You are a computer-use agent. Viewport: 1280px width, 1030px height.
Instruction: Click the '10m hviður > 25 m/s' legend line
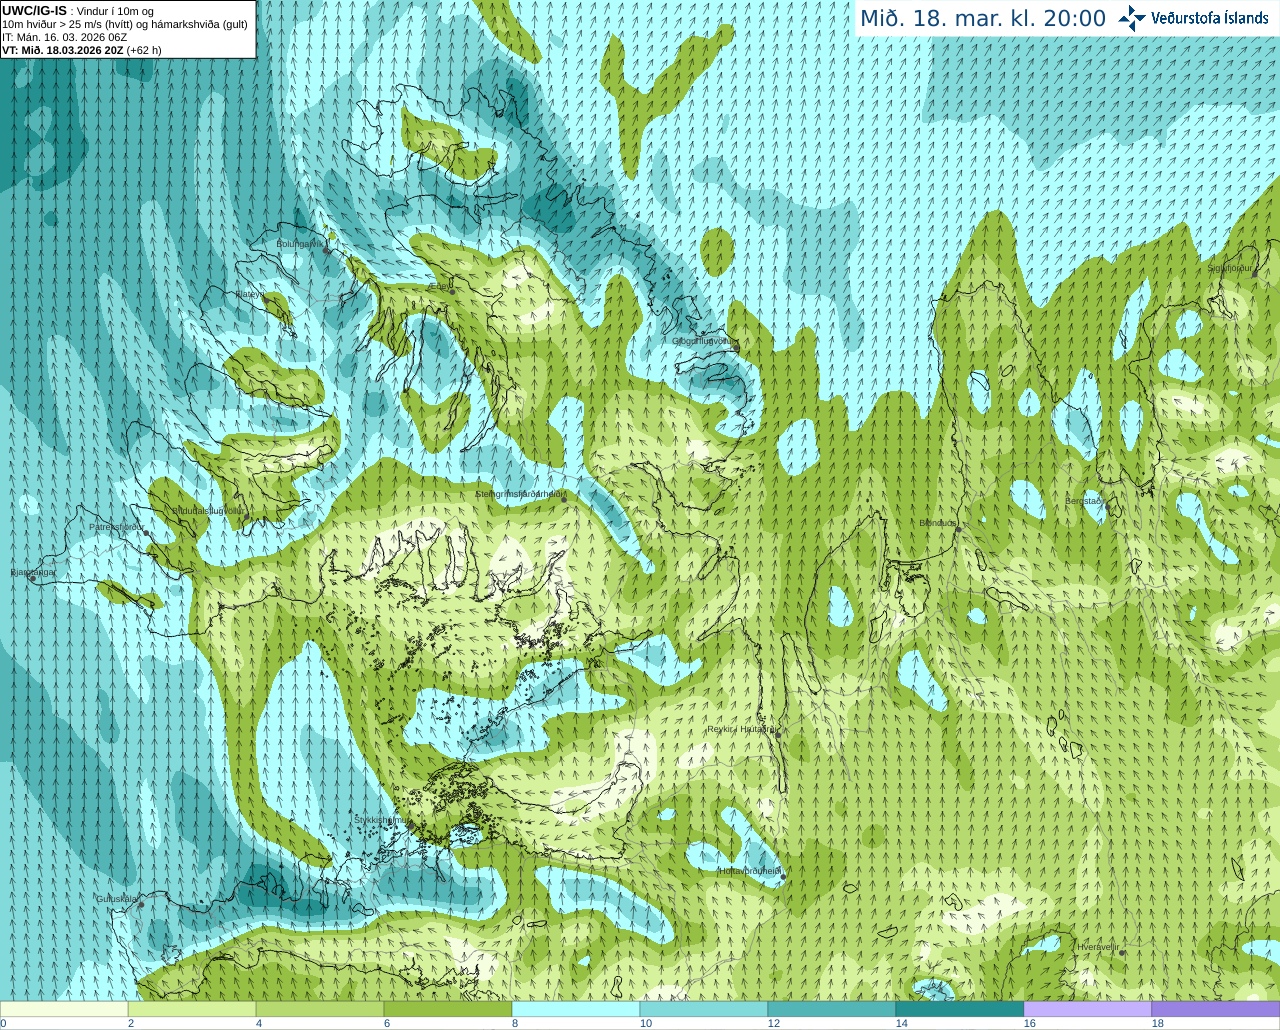[125, 24]
